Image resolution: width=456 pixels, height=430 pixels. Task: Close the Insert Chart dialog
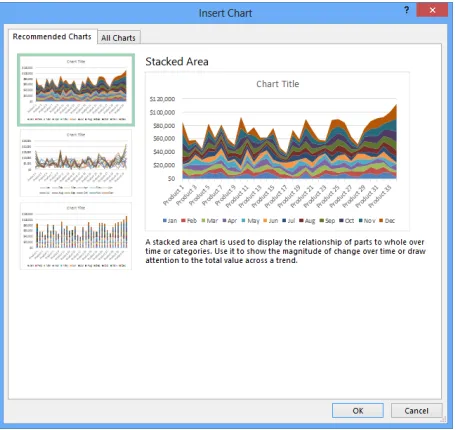[432, 10]
